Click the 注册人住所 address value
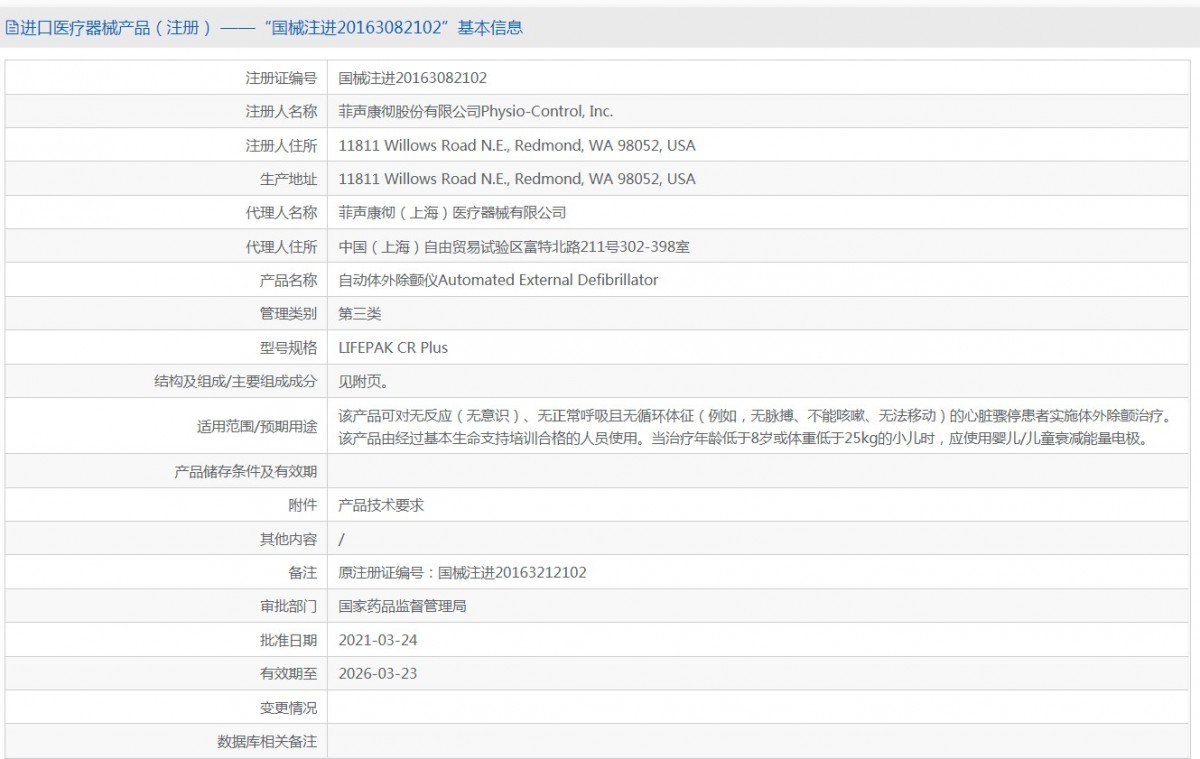 517,146
